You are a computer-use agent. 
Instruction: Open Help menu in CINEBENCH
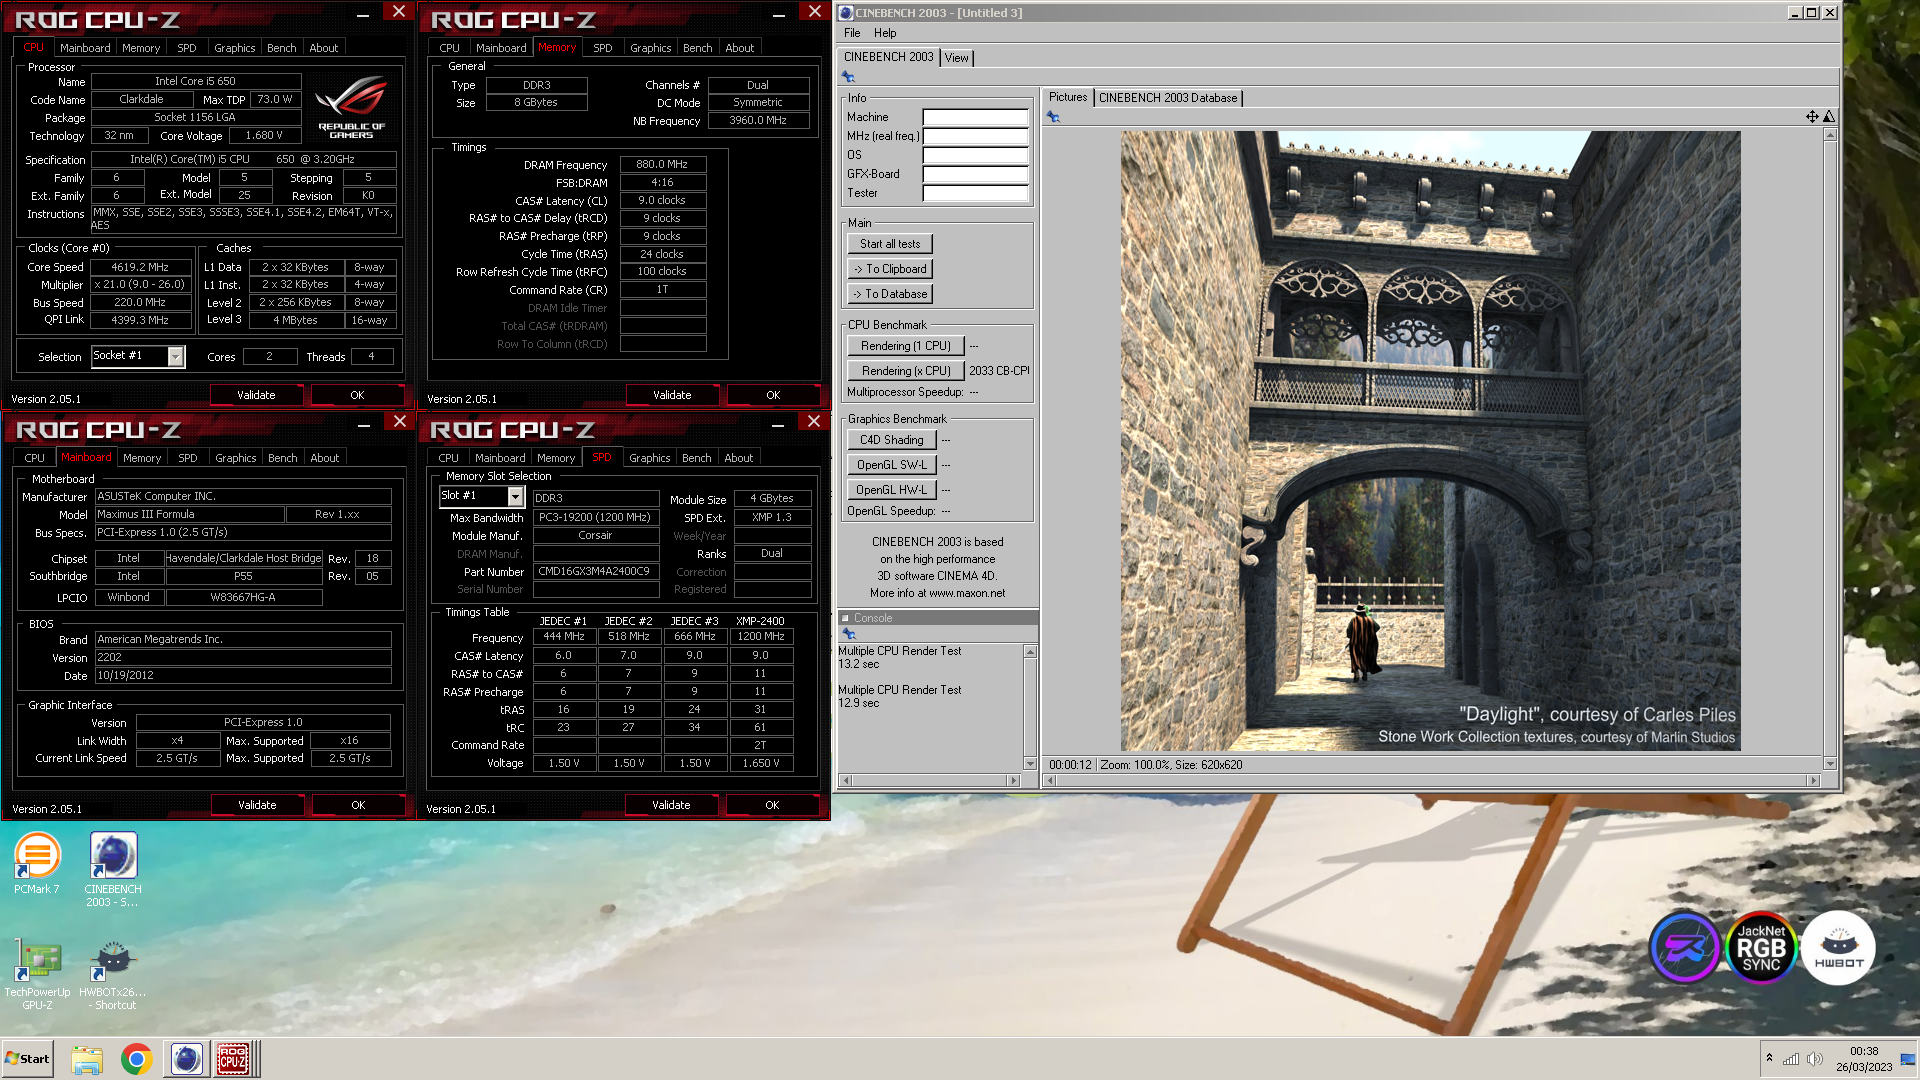(885, 33)
